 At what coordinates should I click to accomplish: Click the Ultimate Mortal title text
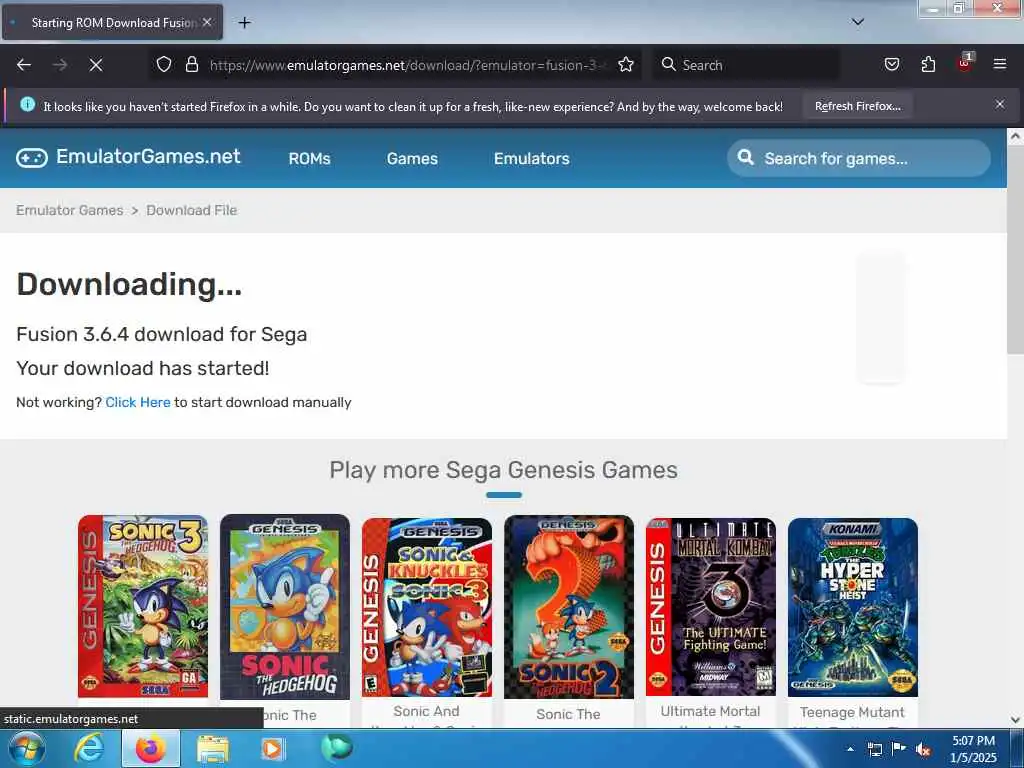[x=711, y=711]
